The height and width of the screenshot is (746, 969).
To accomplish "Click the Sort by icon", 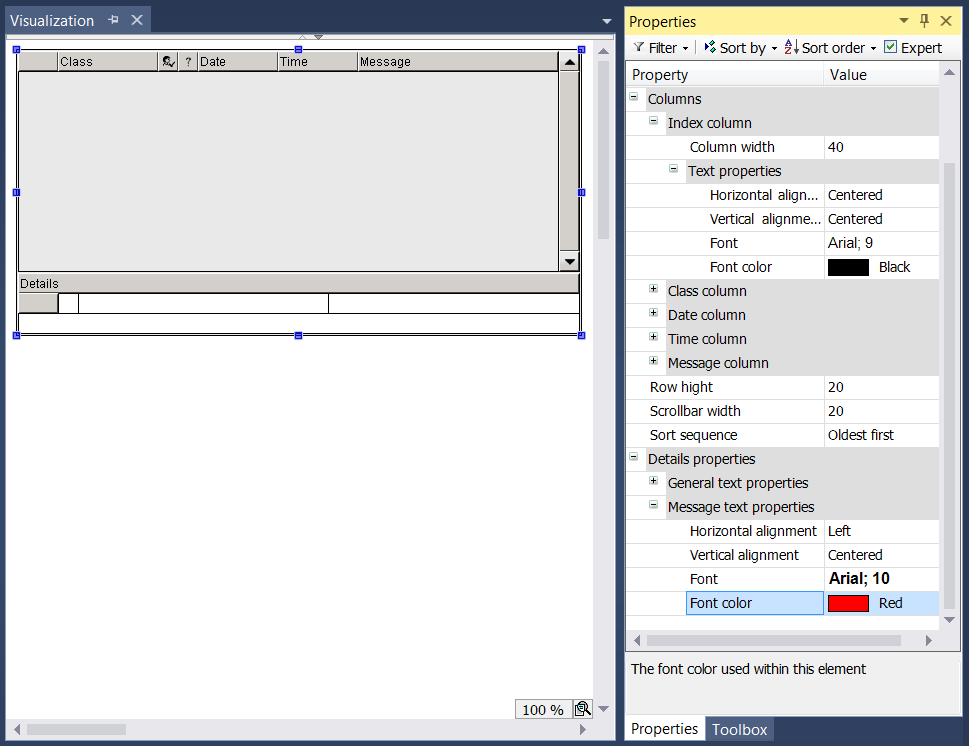I will pos(710,47).
